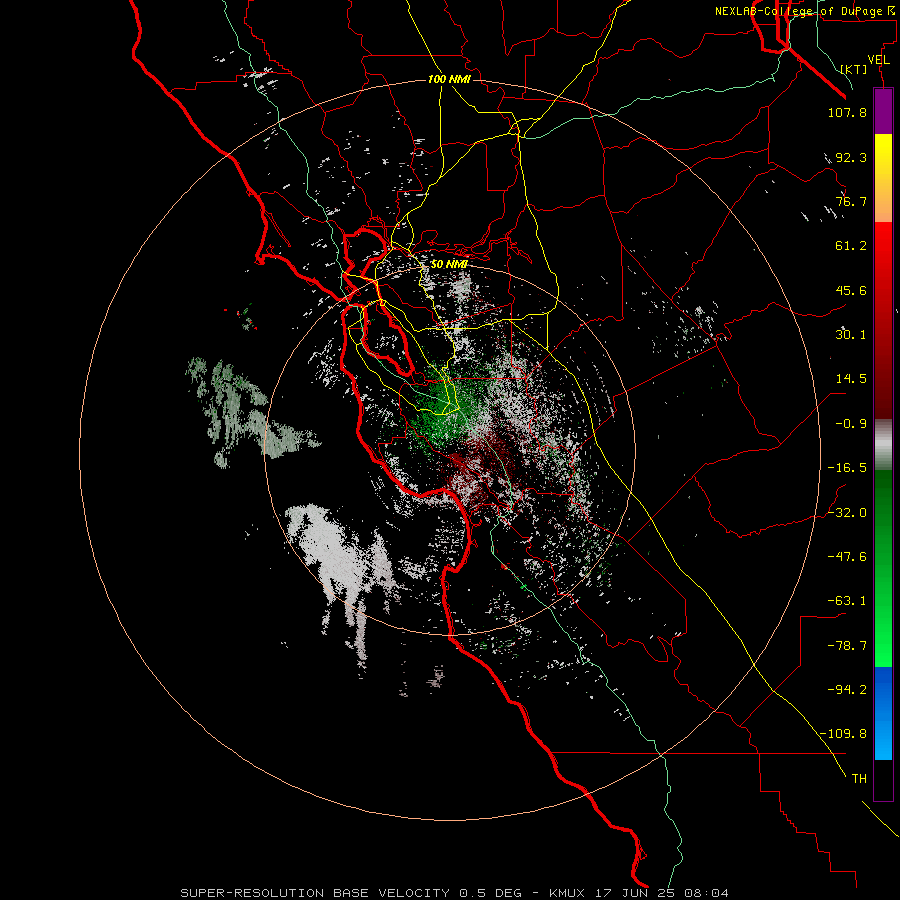Select the 107.8 scale value
The height and width of the screenshot is (900, 900).
(x=847, y=112)
